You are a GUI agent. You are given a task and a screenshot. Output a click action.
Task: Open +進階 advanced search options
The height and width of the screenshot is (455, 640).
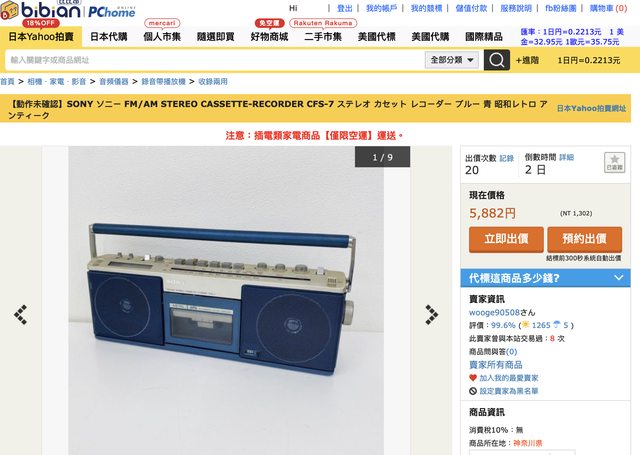[527, 60]
